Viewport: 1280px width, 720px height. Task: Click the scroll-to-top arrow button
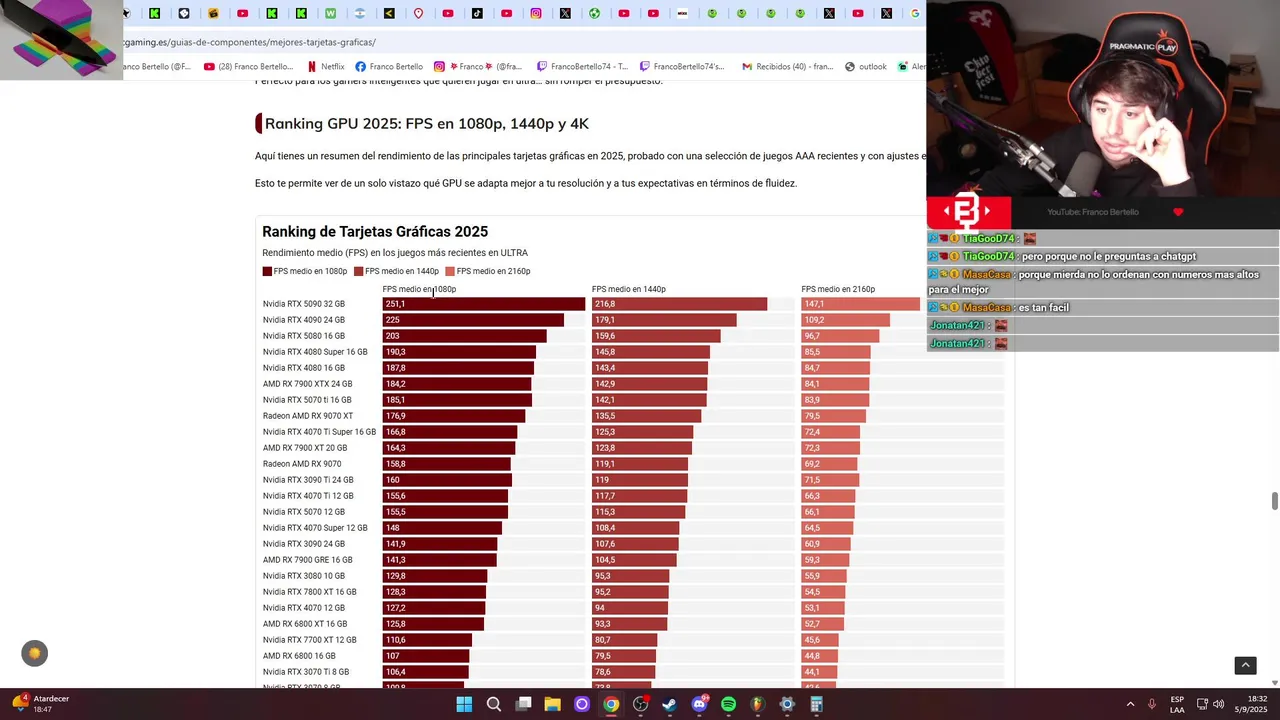1245,665
